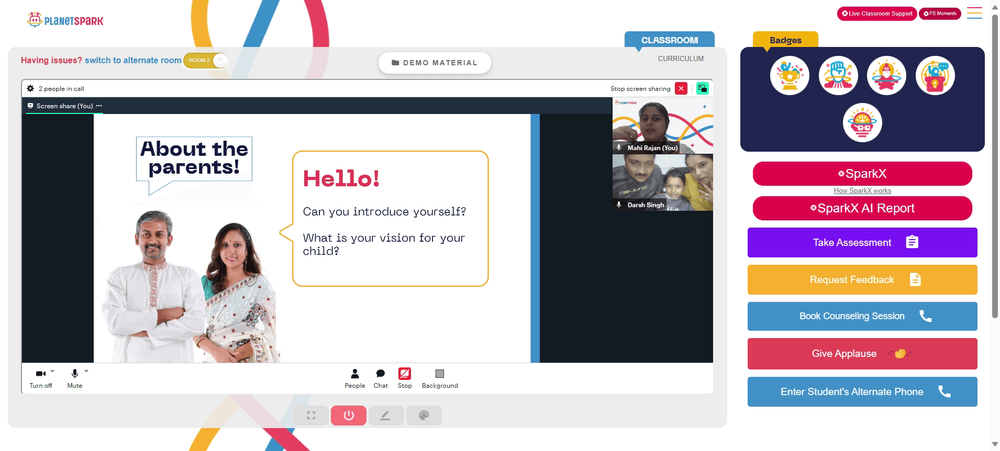
Task: Click the '2 people in call' text
Action: [61, 89]
